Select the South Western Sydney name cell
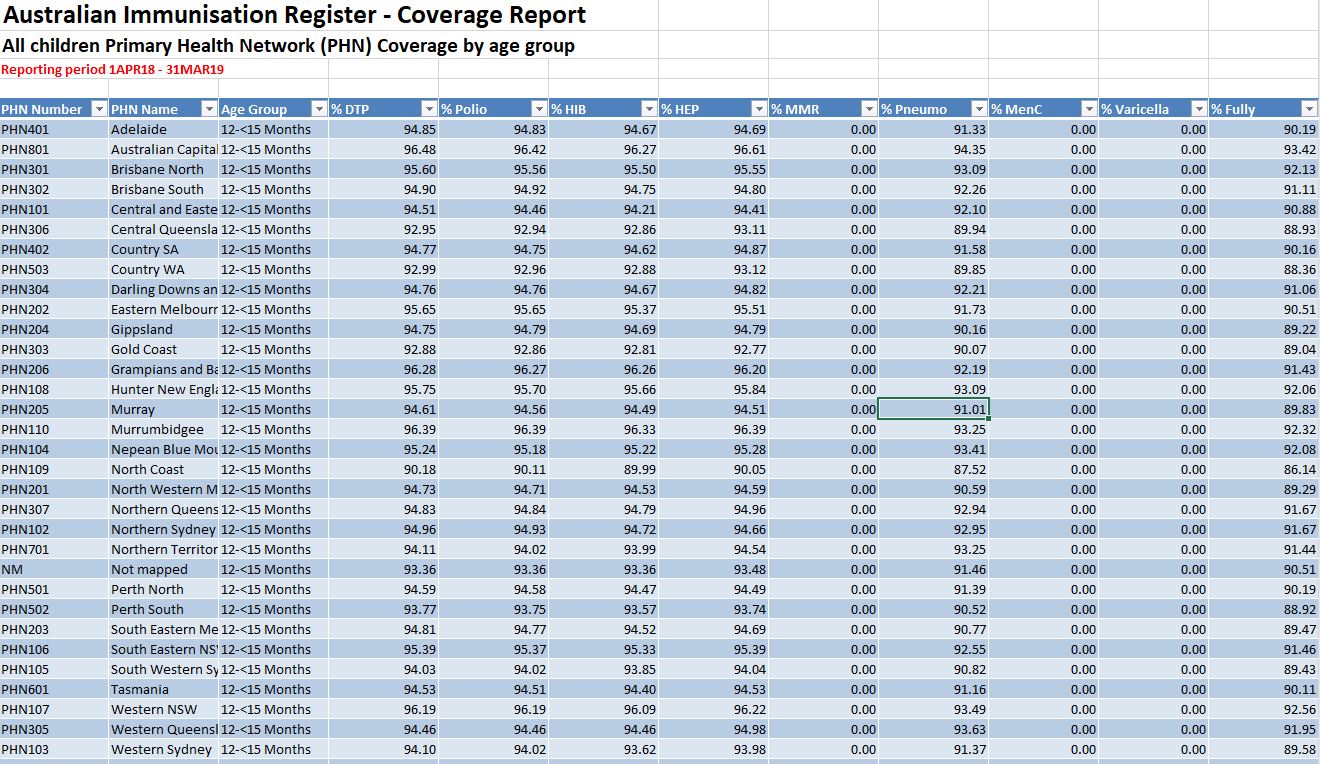The width and height of the screenshot is (1320, 764). 163,669
